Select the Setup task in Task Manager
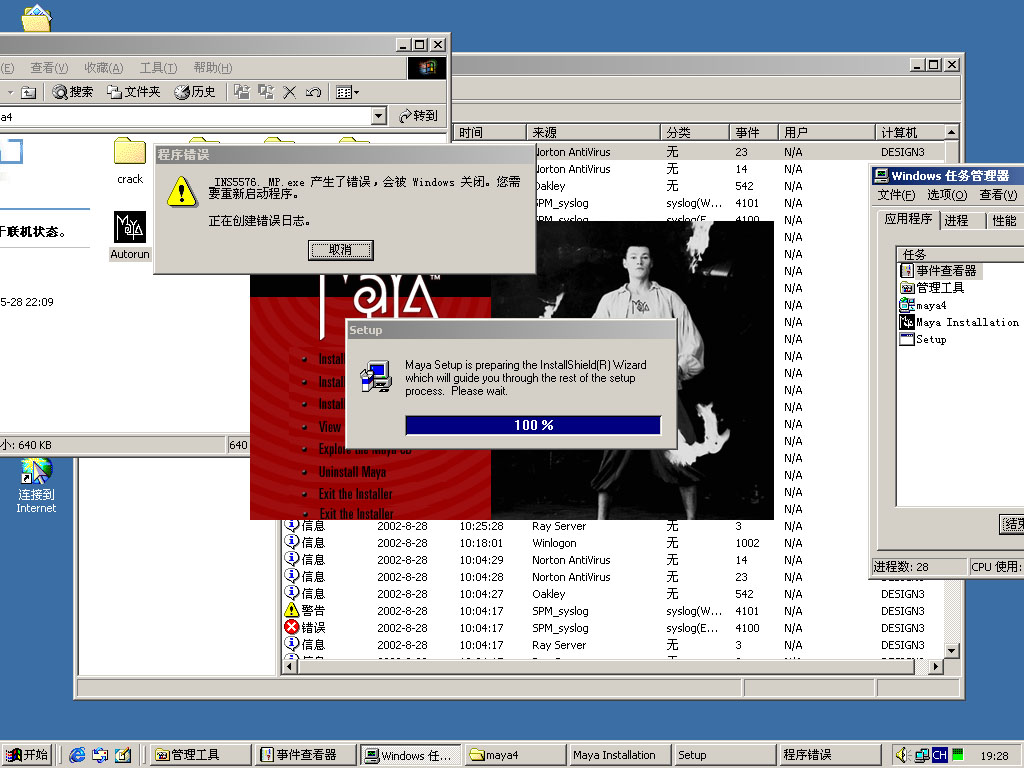This screenshot has width=1024, height=768. 923,339
